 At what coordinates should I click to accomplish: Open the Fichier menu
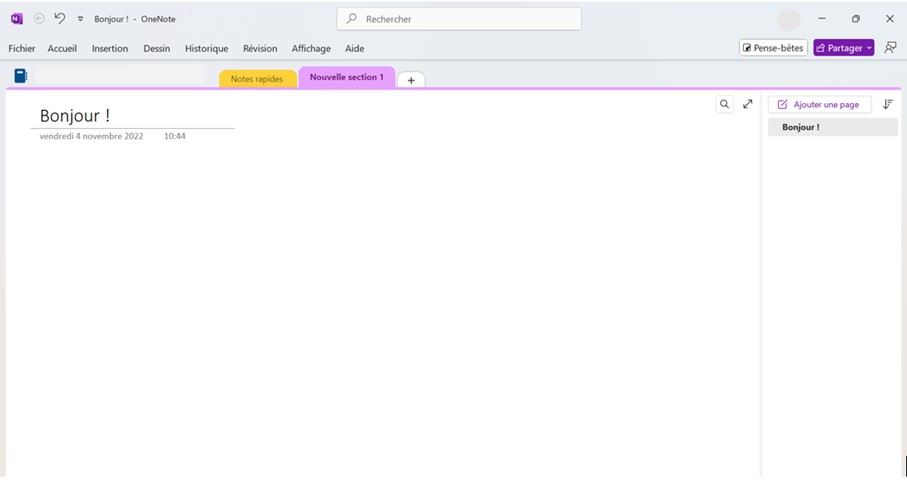[x=21, y=48]
